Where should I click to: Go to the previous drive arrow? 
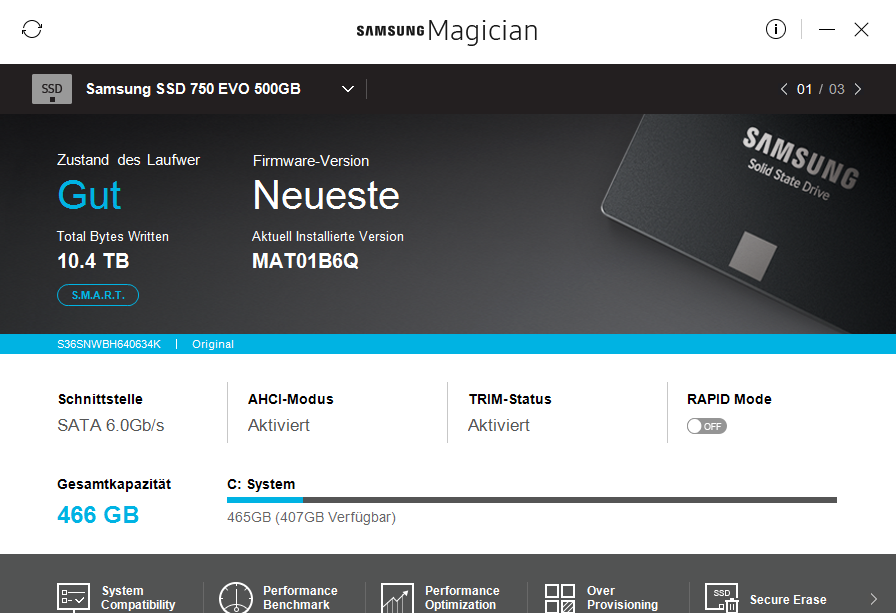784,89
